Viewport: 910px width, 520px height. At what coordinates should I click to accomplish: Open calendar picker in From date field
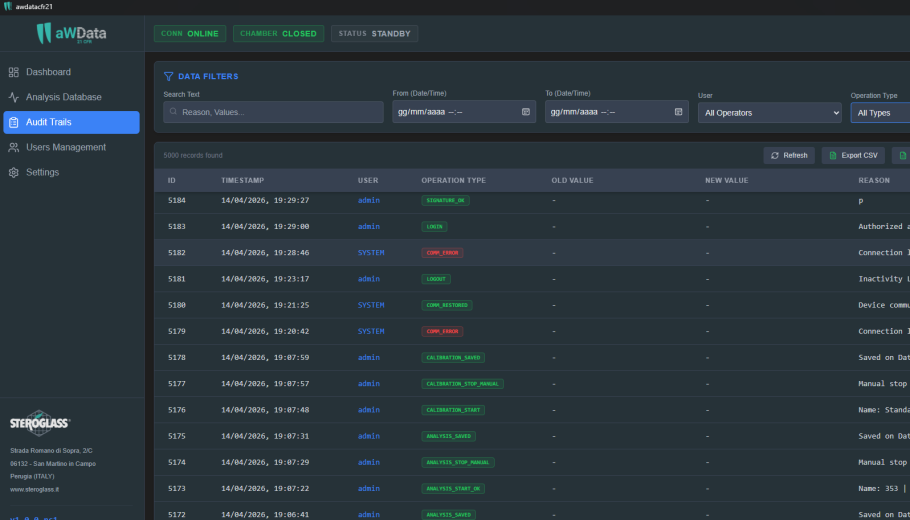tap(526, 112)
